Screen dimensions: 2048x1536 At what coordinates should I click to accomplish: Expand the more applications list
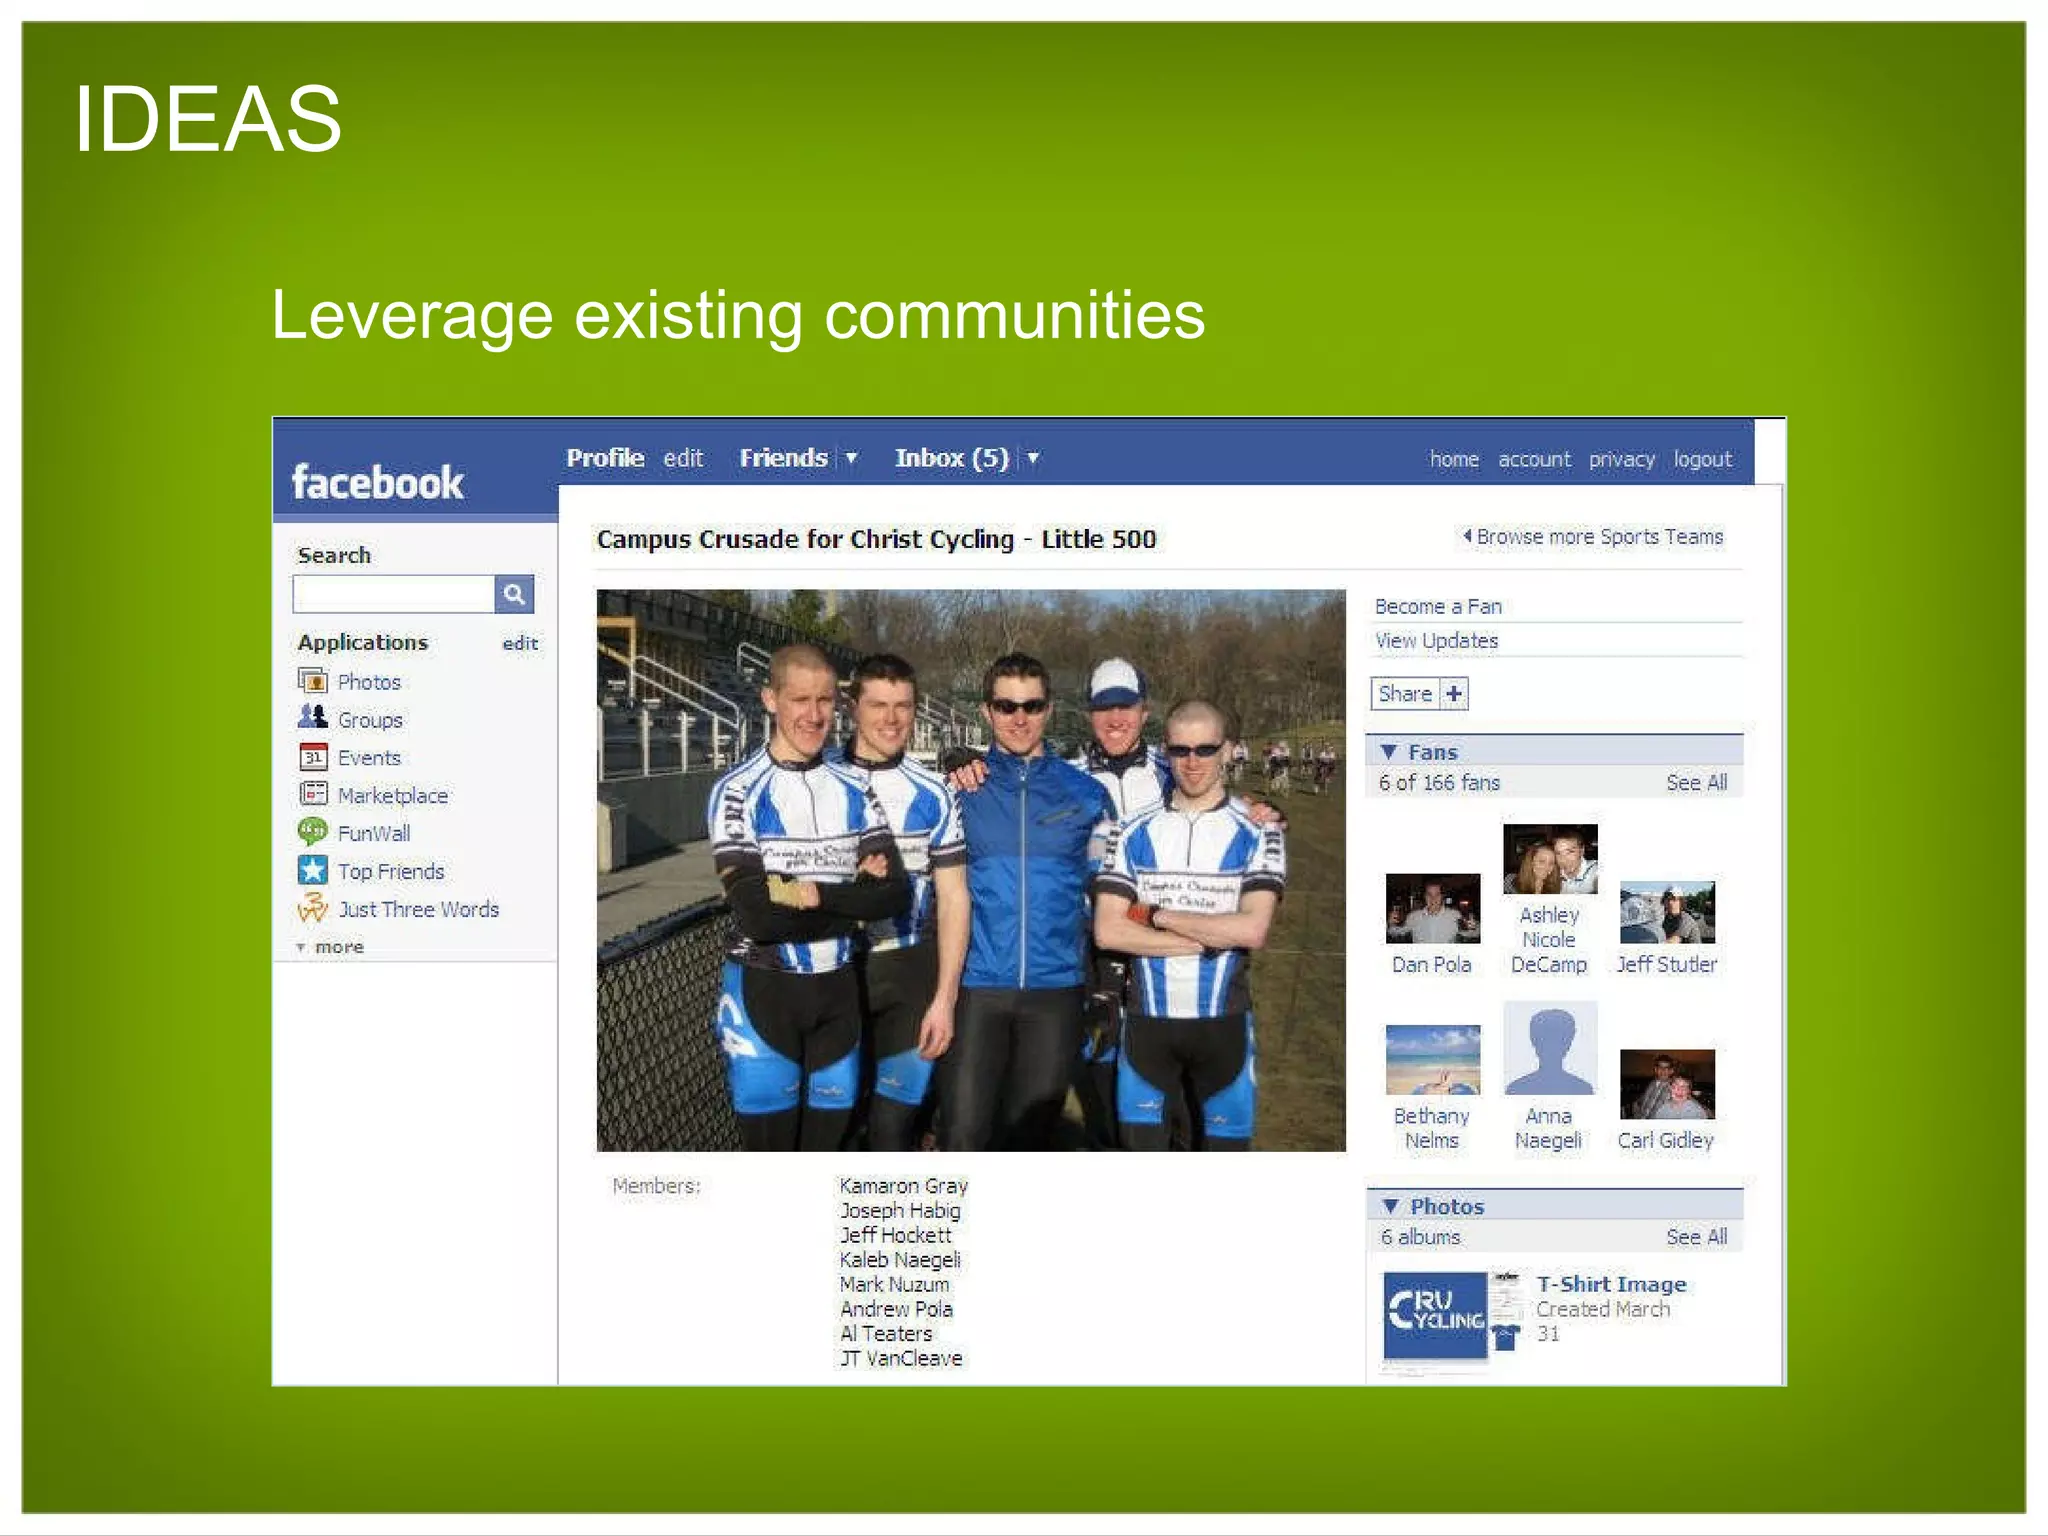click(330, 946)
